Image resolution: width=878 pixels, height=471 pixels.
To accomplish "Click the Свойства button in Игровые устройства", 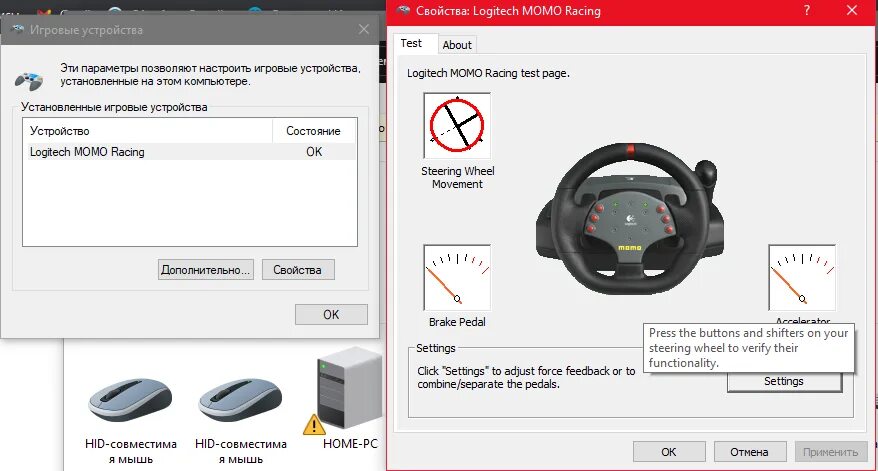I will coord(298,269).
